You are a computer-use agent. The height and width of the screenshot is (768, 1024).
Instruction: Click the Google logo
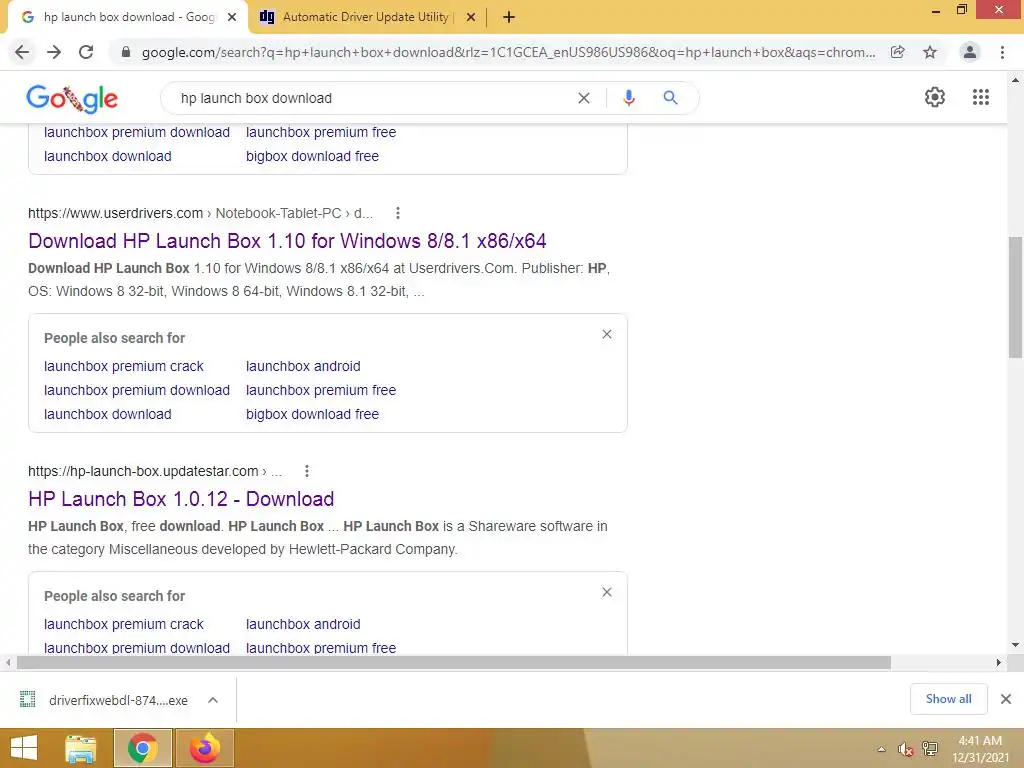[x=72, y=98]
